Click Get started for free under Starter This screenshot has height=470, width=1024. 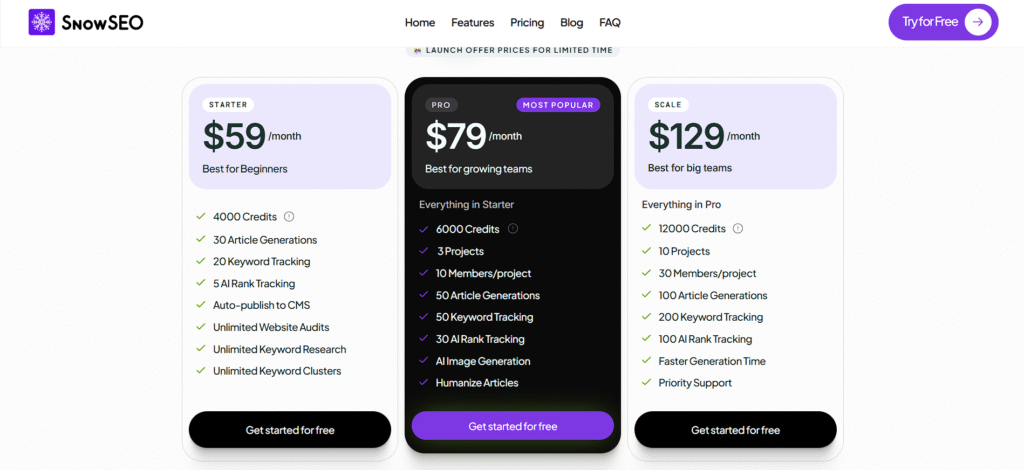pyautogui.click(x=290, y=430)
